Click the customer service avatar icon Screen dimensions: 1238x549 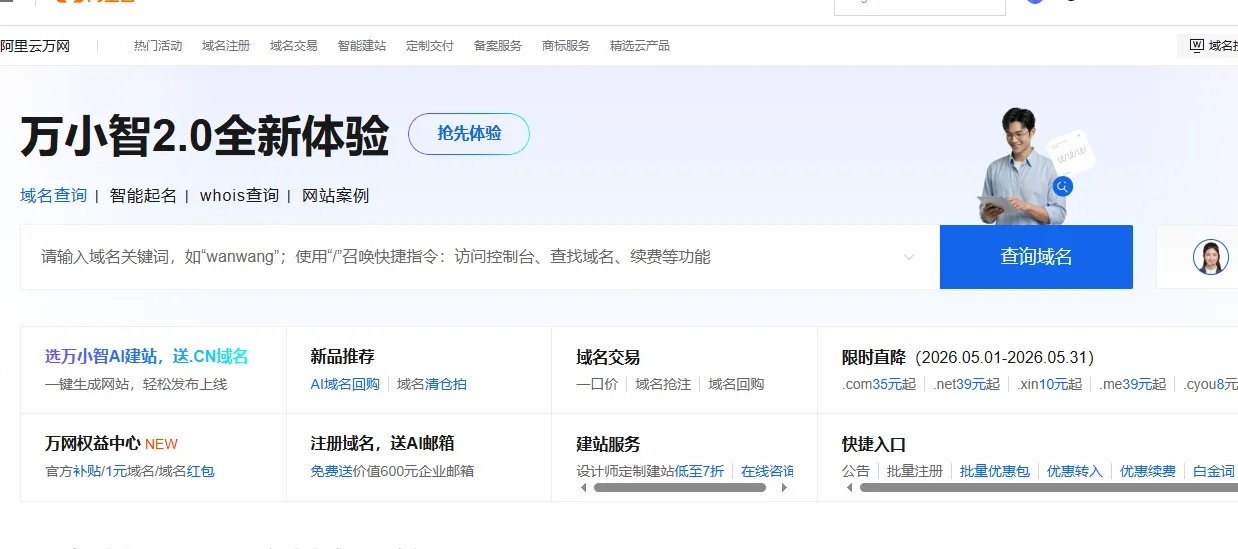tap(1210, 257)
